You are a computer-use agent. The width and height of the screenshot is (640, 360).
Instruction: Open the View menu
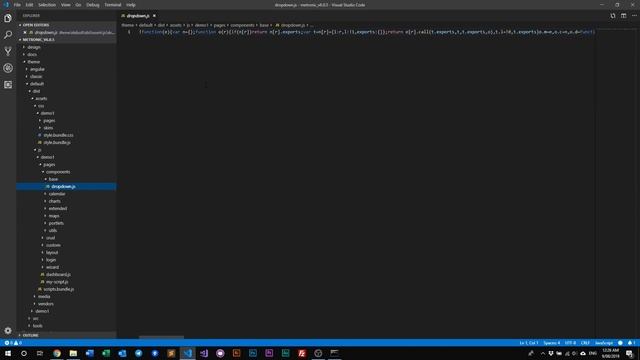(x=66, y=5)
